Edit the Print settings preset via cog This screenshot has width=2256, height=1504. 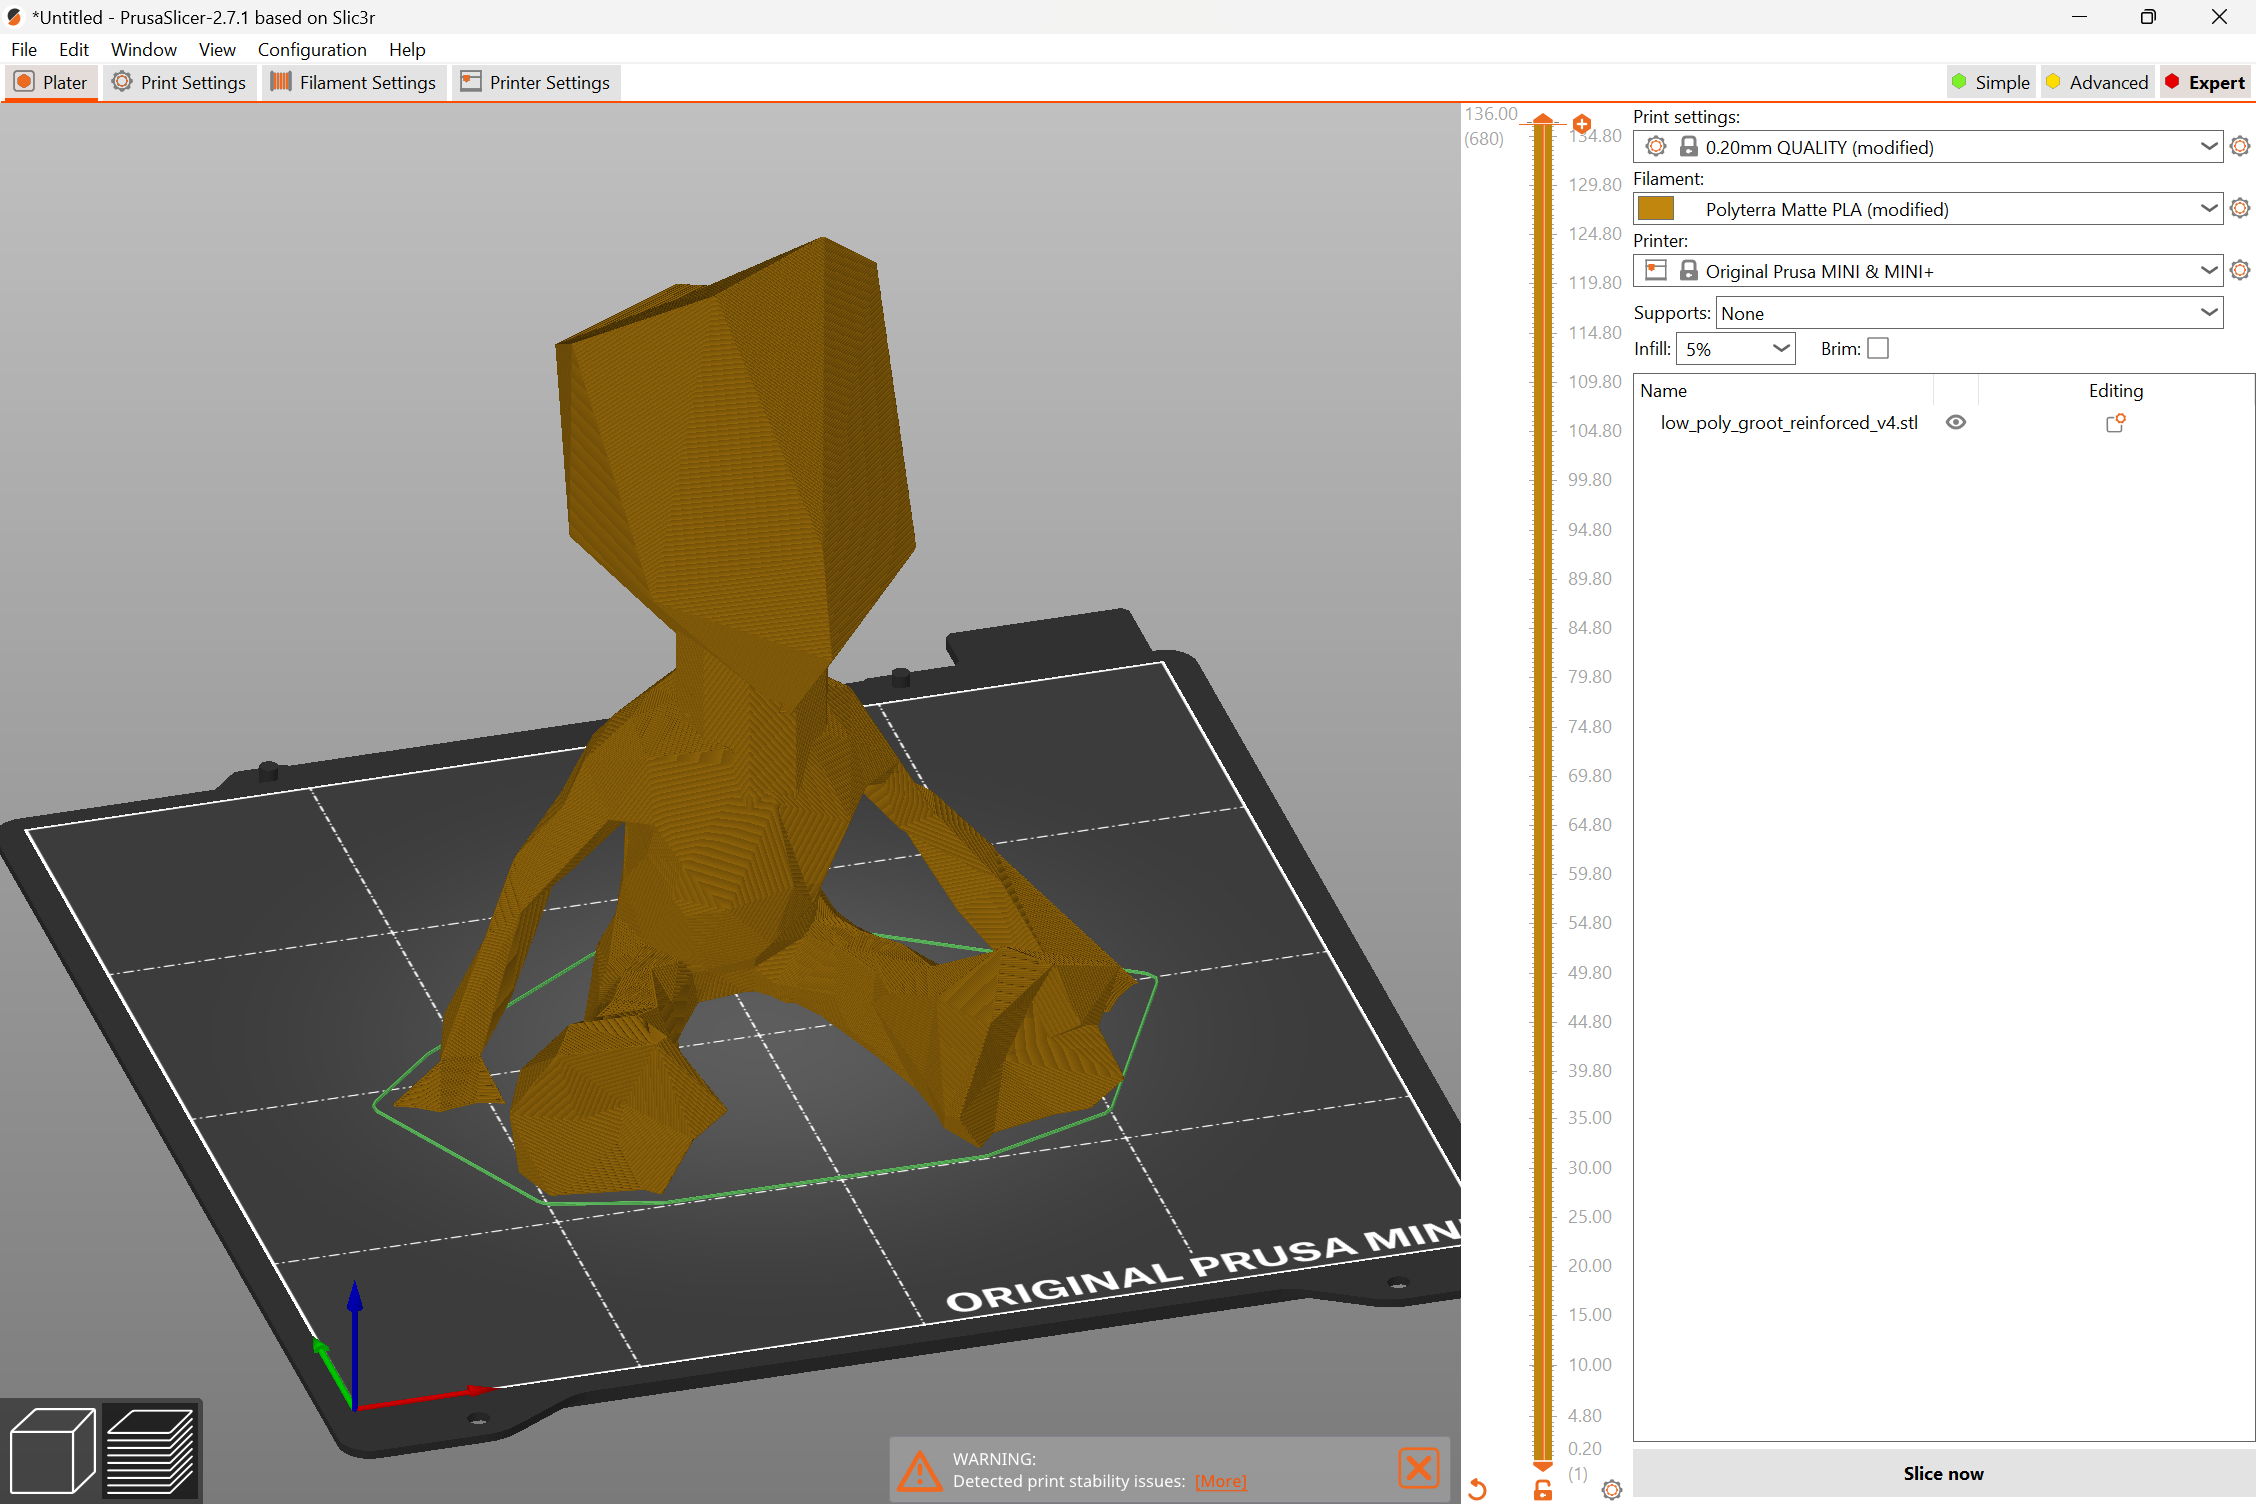(2240, 147)
